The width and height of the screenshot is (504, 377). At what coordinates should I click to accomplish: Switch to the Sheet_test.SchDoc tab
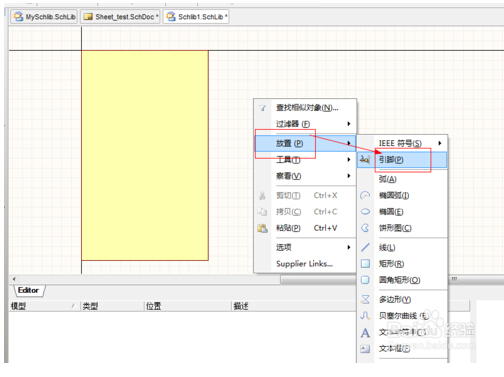[121, 17]
